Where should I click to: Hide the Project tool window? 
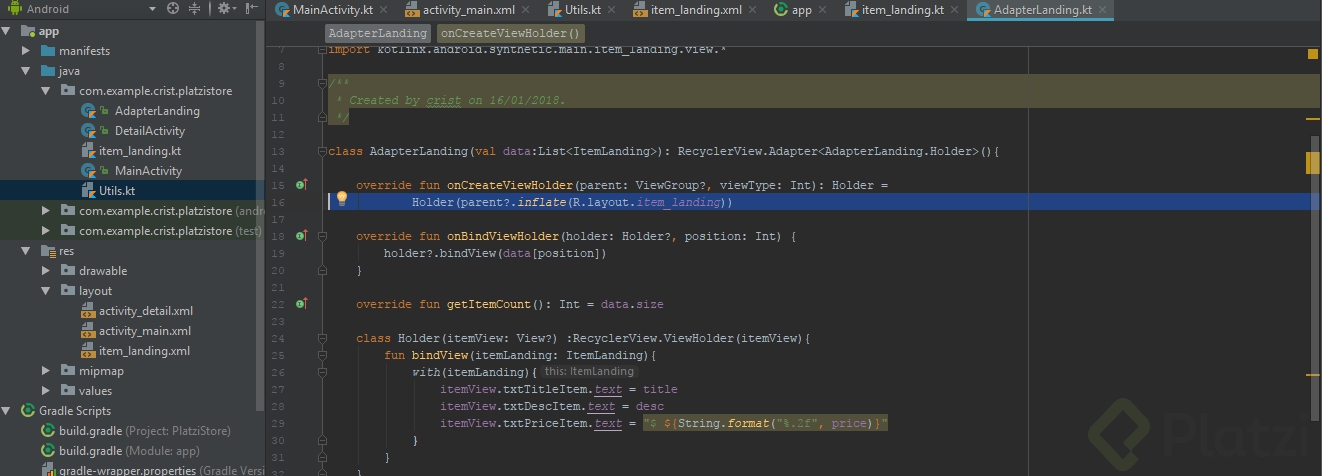coord(250,9)
